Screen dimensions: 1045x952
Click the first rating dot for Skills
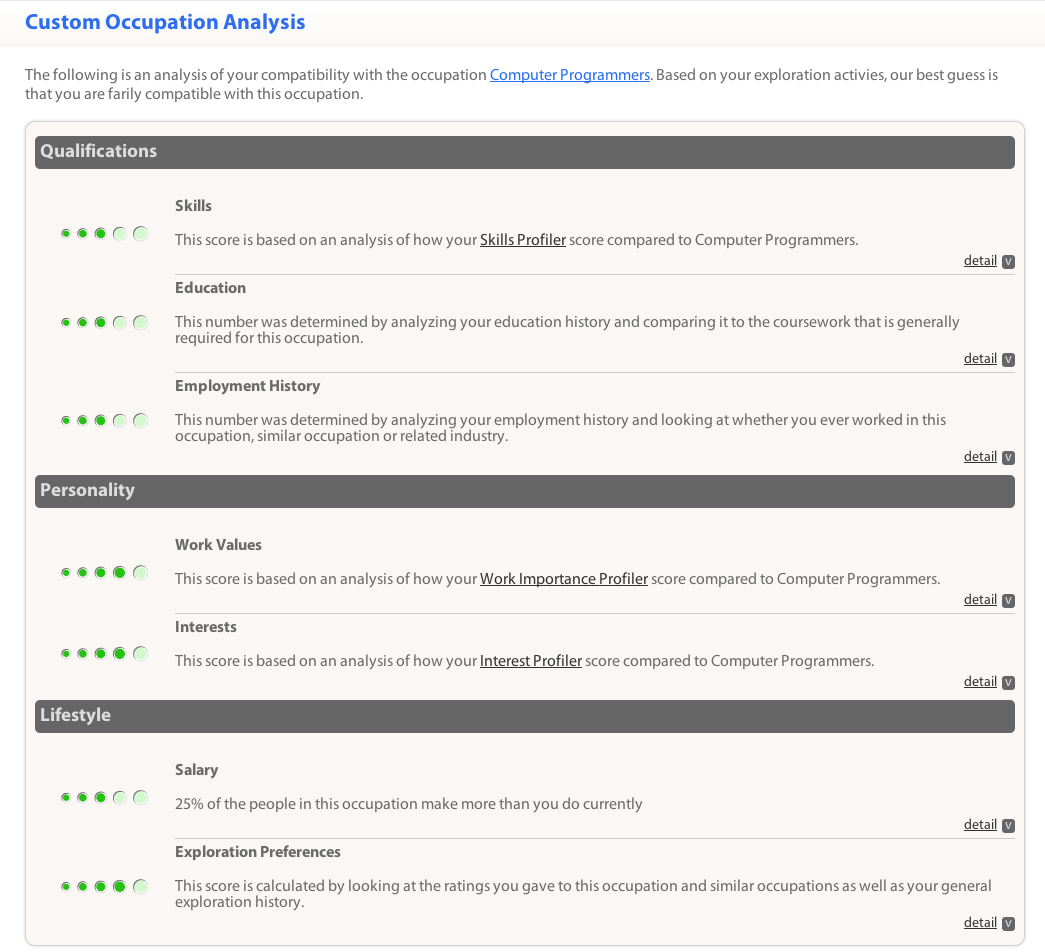pos(66,233)
